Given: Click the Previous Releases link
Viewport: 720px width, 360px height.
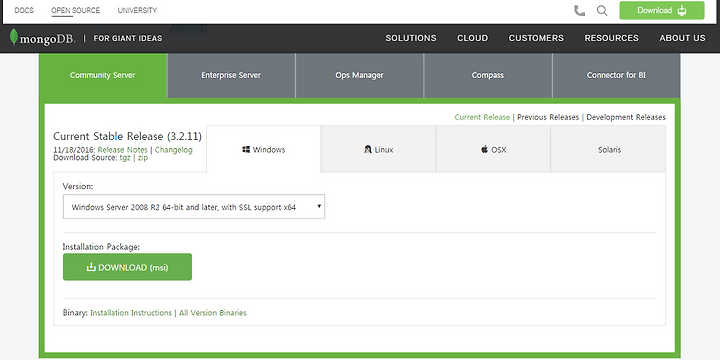Looking at the screenshot, I should [548, 117].
